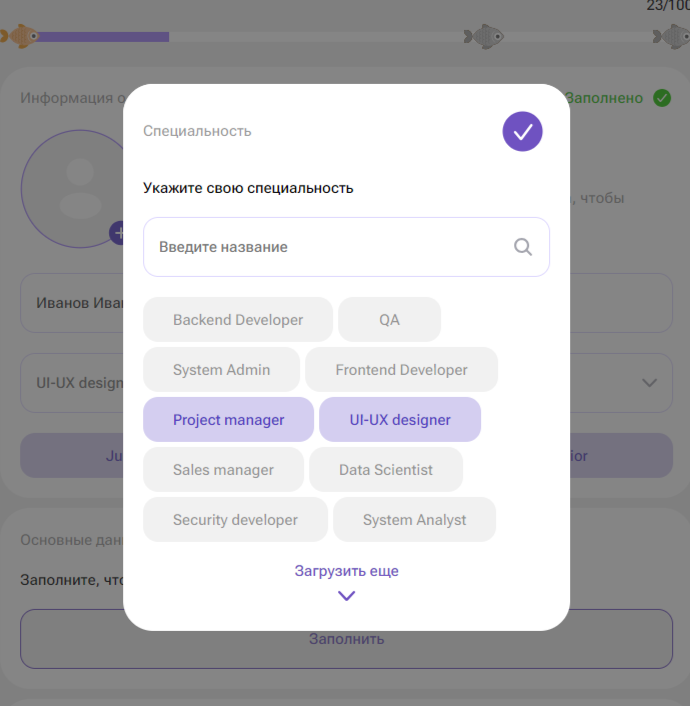Click the purple profile progress bar
Screen dimensions: 690x706
(x=102, y=37)
